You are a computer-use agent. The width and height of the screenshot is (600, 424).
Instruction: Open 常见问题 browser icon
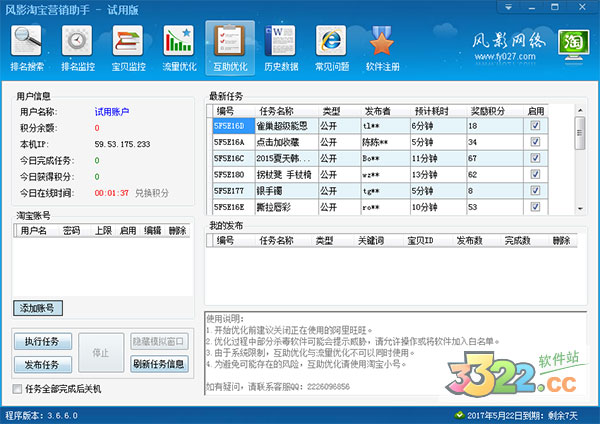click(330, 41)
